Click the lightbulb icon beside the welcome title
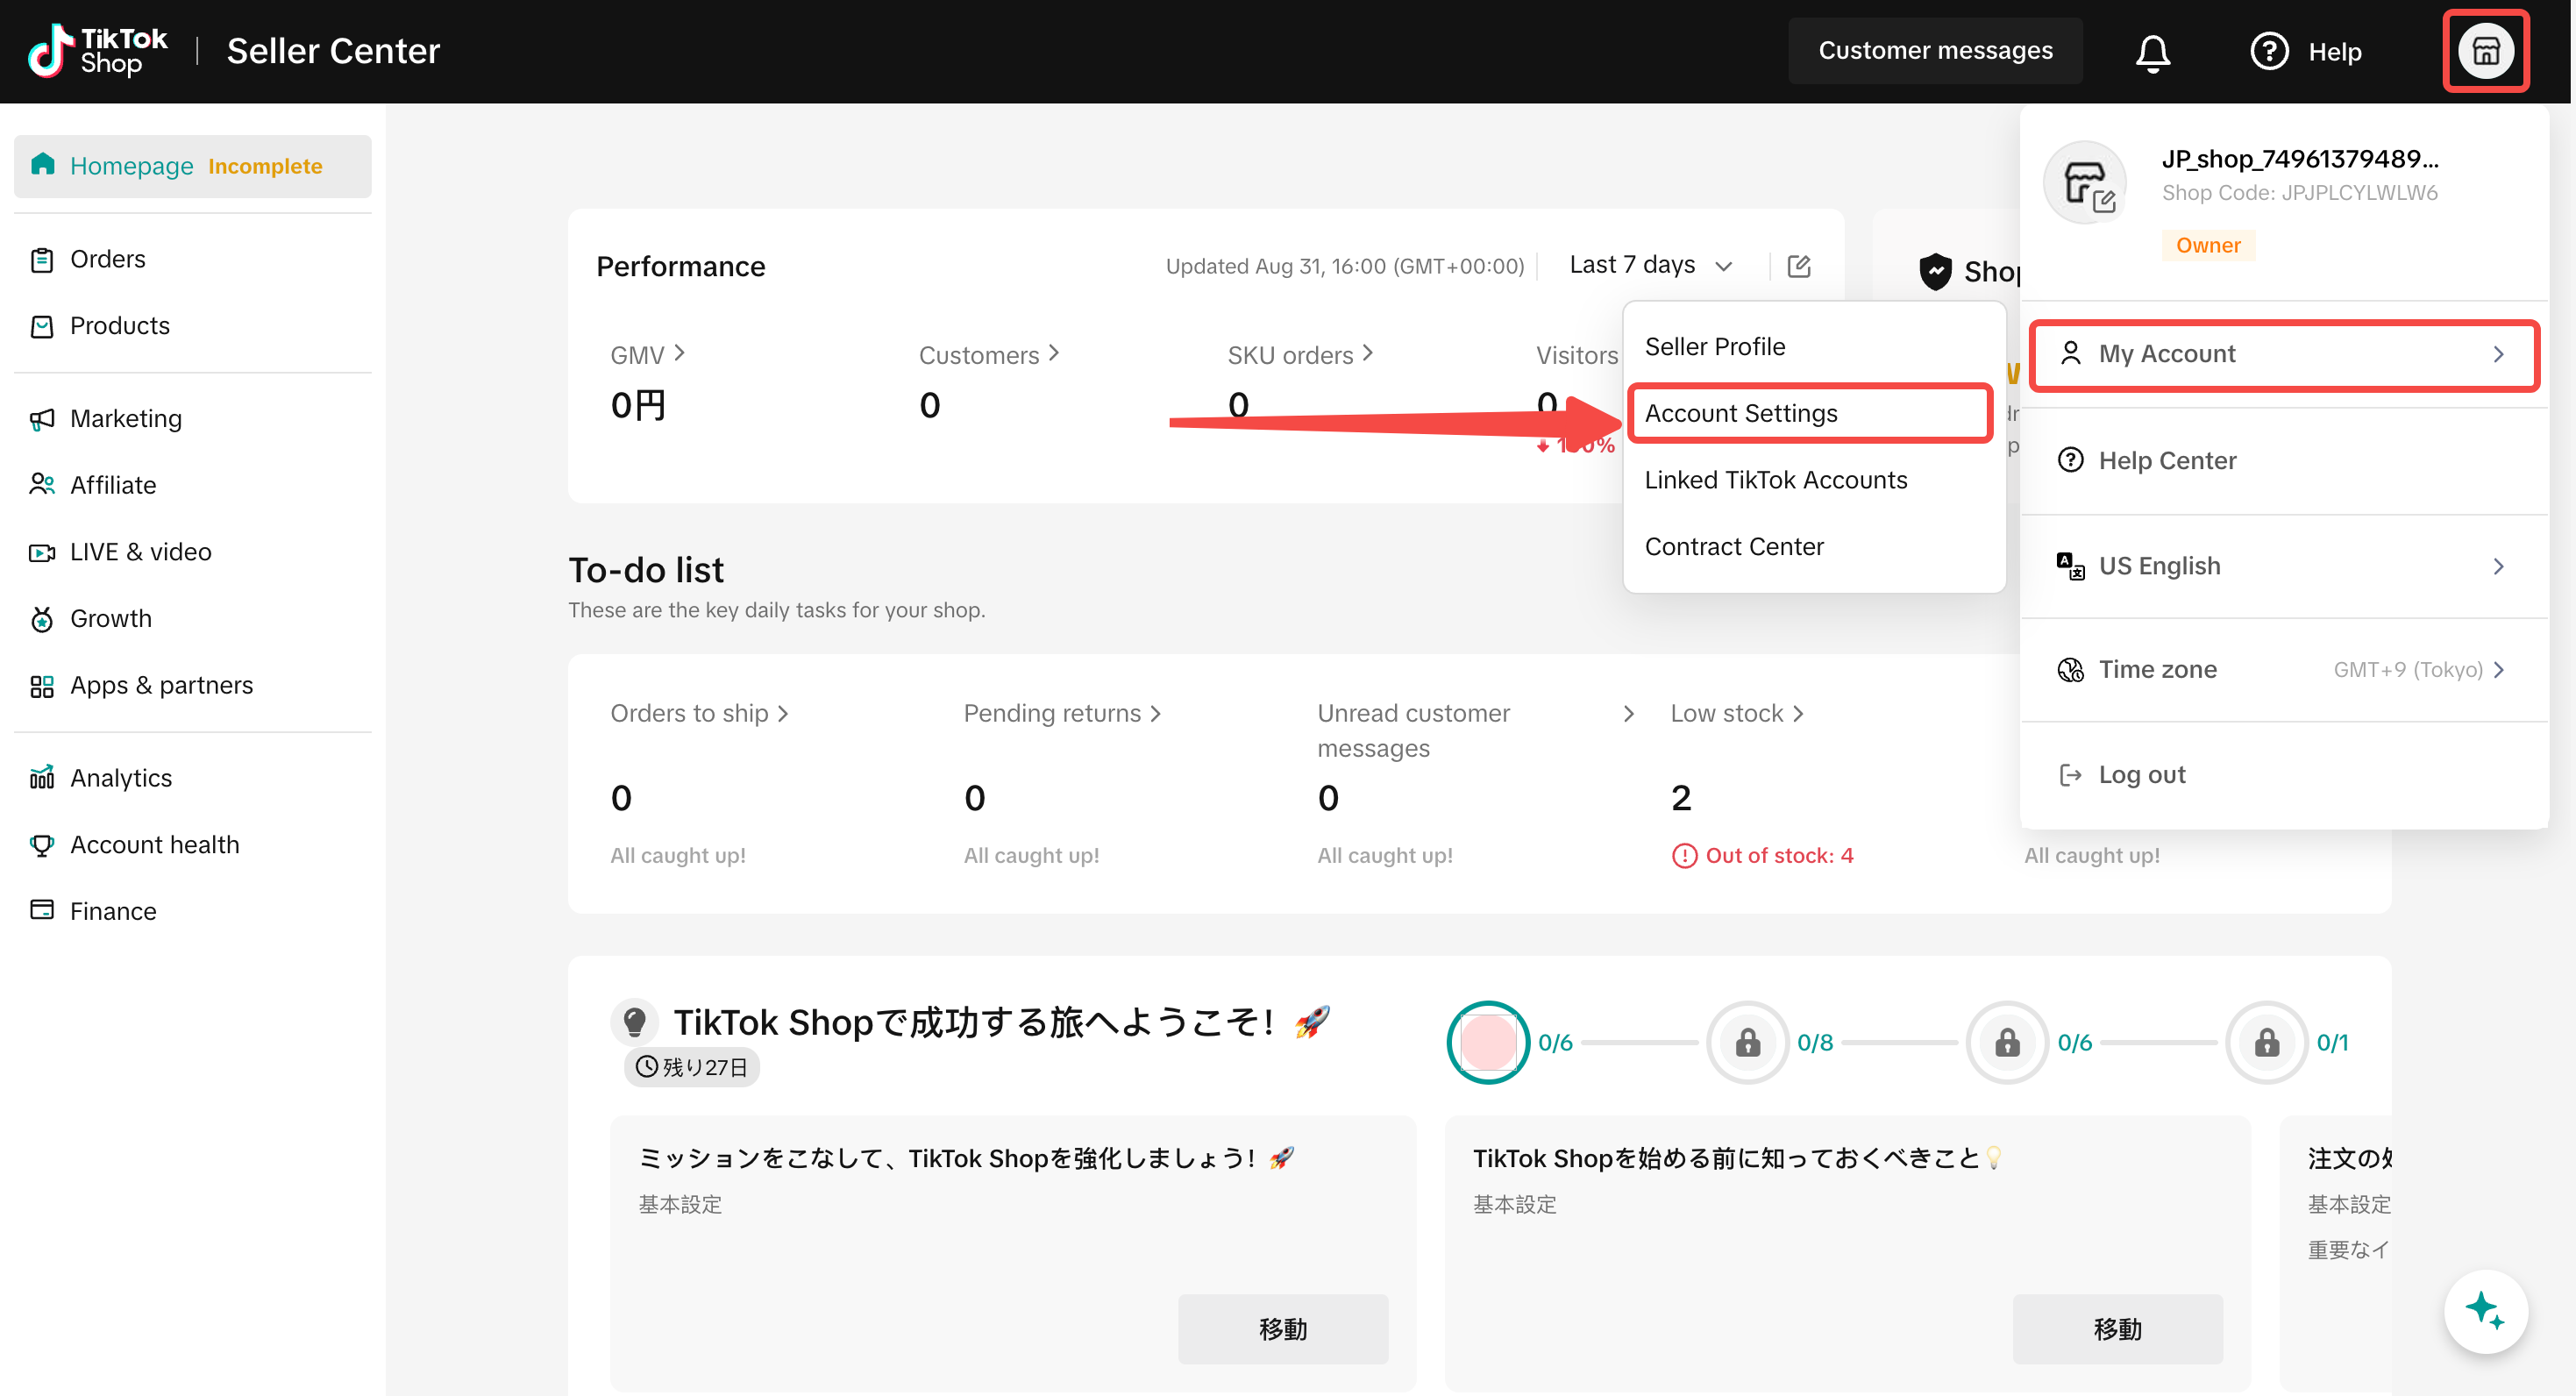Screen dimensions: 2576x1396 (x=634, y=1022)
